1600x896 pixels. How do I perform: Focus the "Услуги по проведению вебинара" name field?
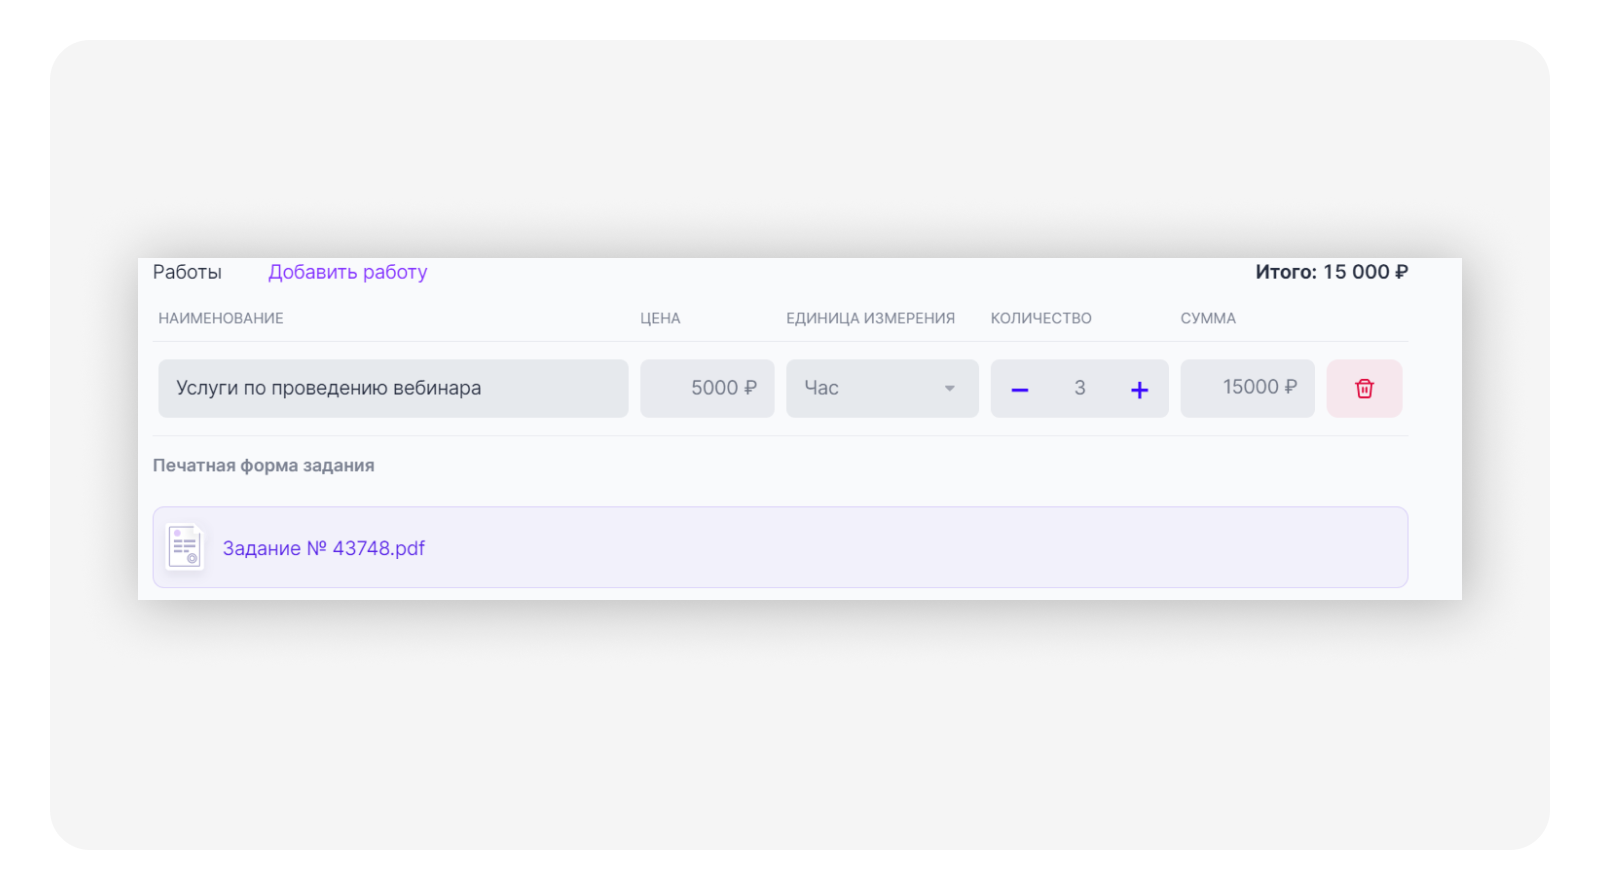(x=393, y=388)
